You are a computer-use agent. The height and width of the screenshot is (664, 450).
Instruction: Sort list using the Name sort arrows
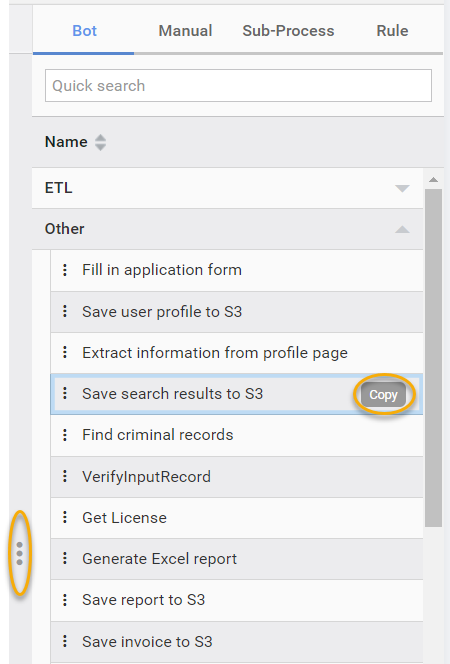click(x=100, y=142)
